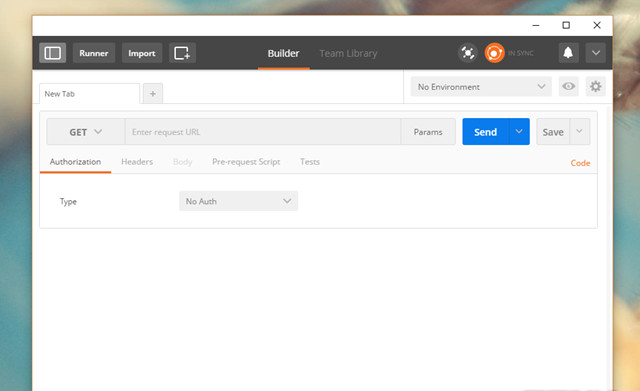The height and width of the screenshot is (391, 640).
Task: Close the Postman window
Action: [x=597, y=25]
